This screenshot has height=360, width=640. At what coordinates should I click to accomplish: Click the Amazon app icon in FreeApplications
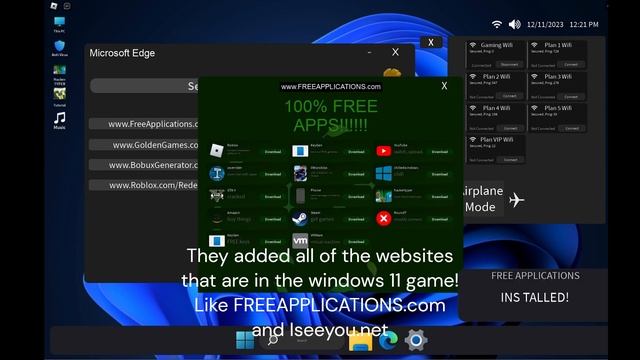coord(217,218)
